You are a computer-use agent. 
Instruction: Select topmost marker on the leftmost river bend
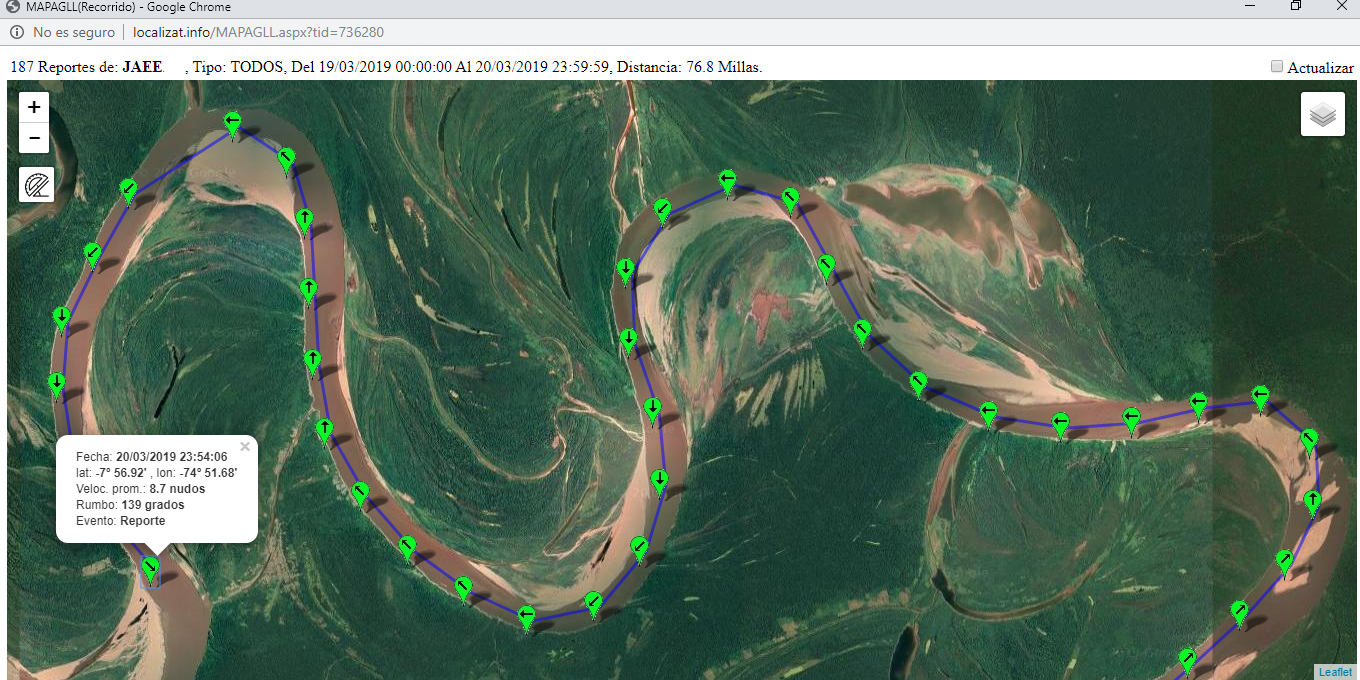pyautogui.click(x=233, y=124)
